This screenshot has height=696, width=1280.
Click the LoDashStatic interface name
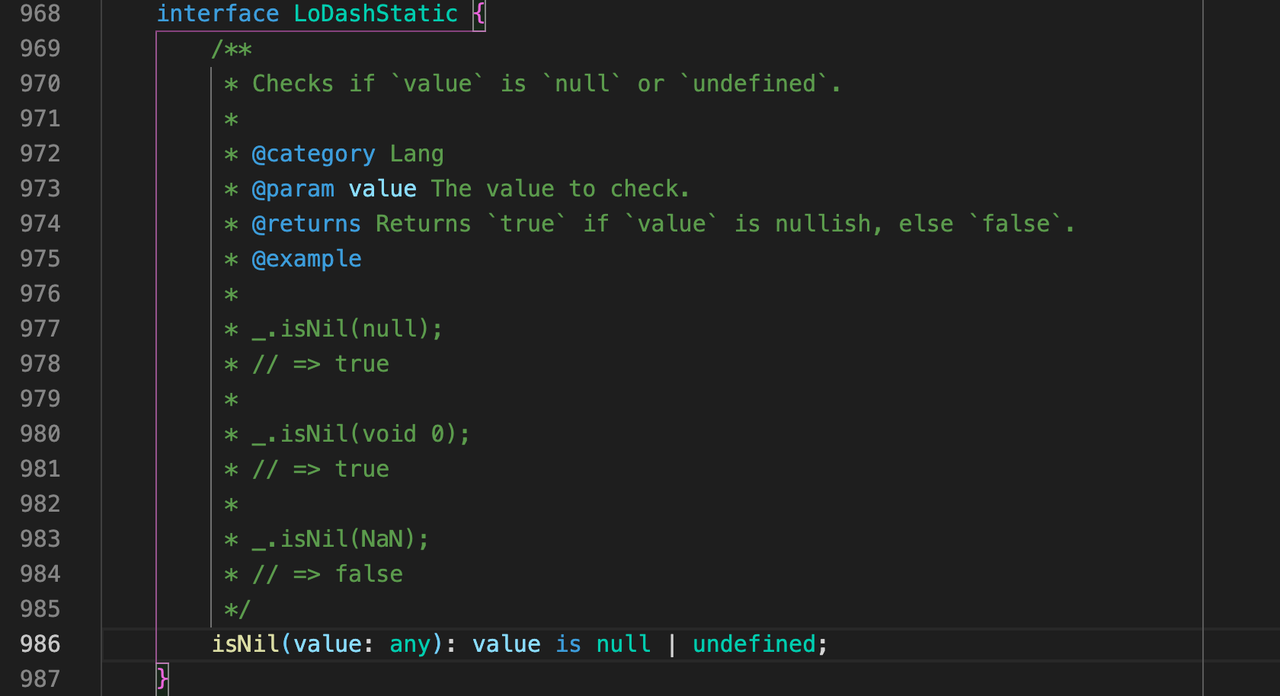(375, 14)
